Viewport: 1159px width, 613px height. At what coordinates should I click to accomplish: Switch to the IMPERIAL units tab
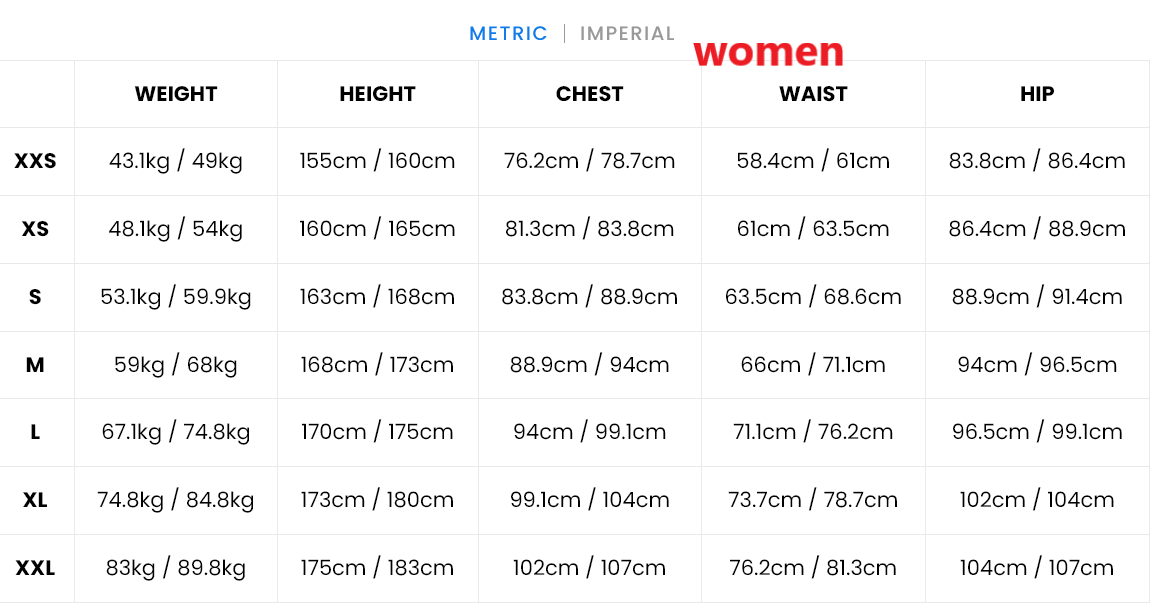(x=627, y=34)
